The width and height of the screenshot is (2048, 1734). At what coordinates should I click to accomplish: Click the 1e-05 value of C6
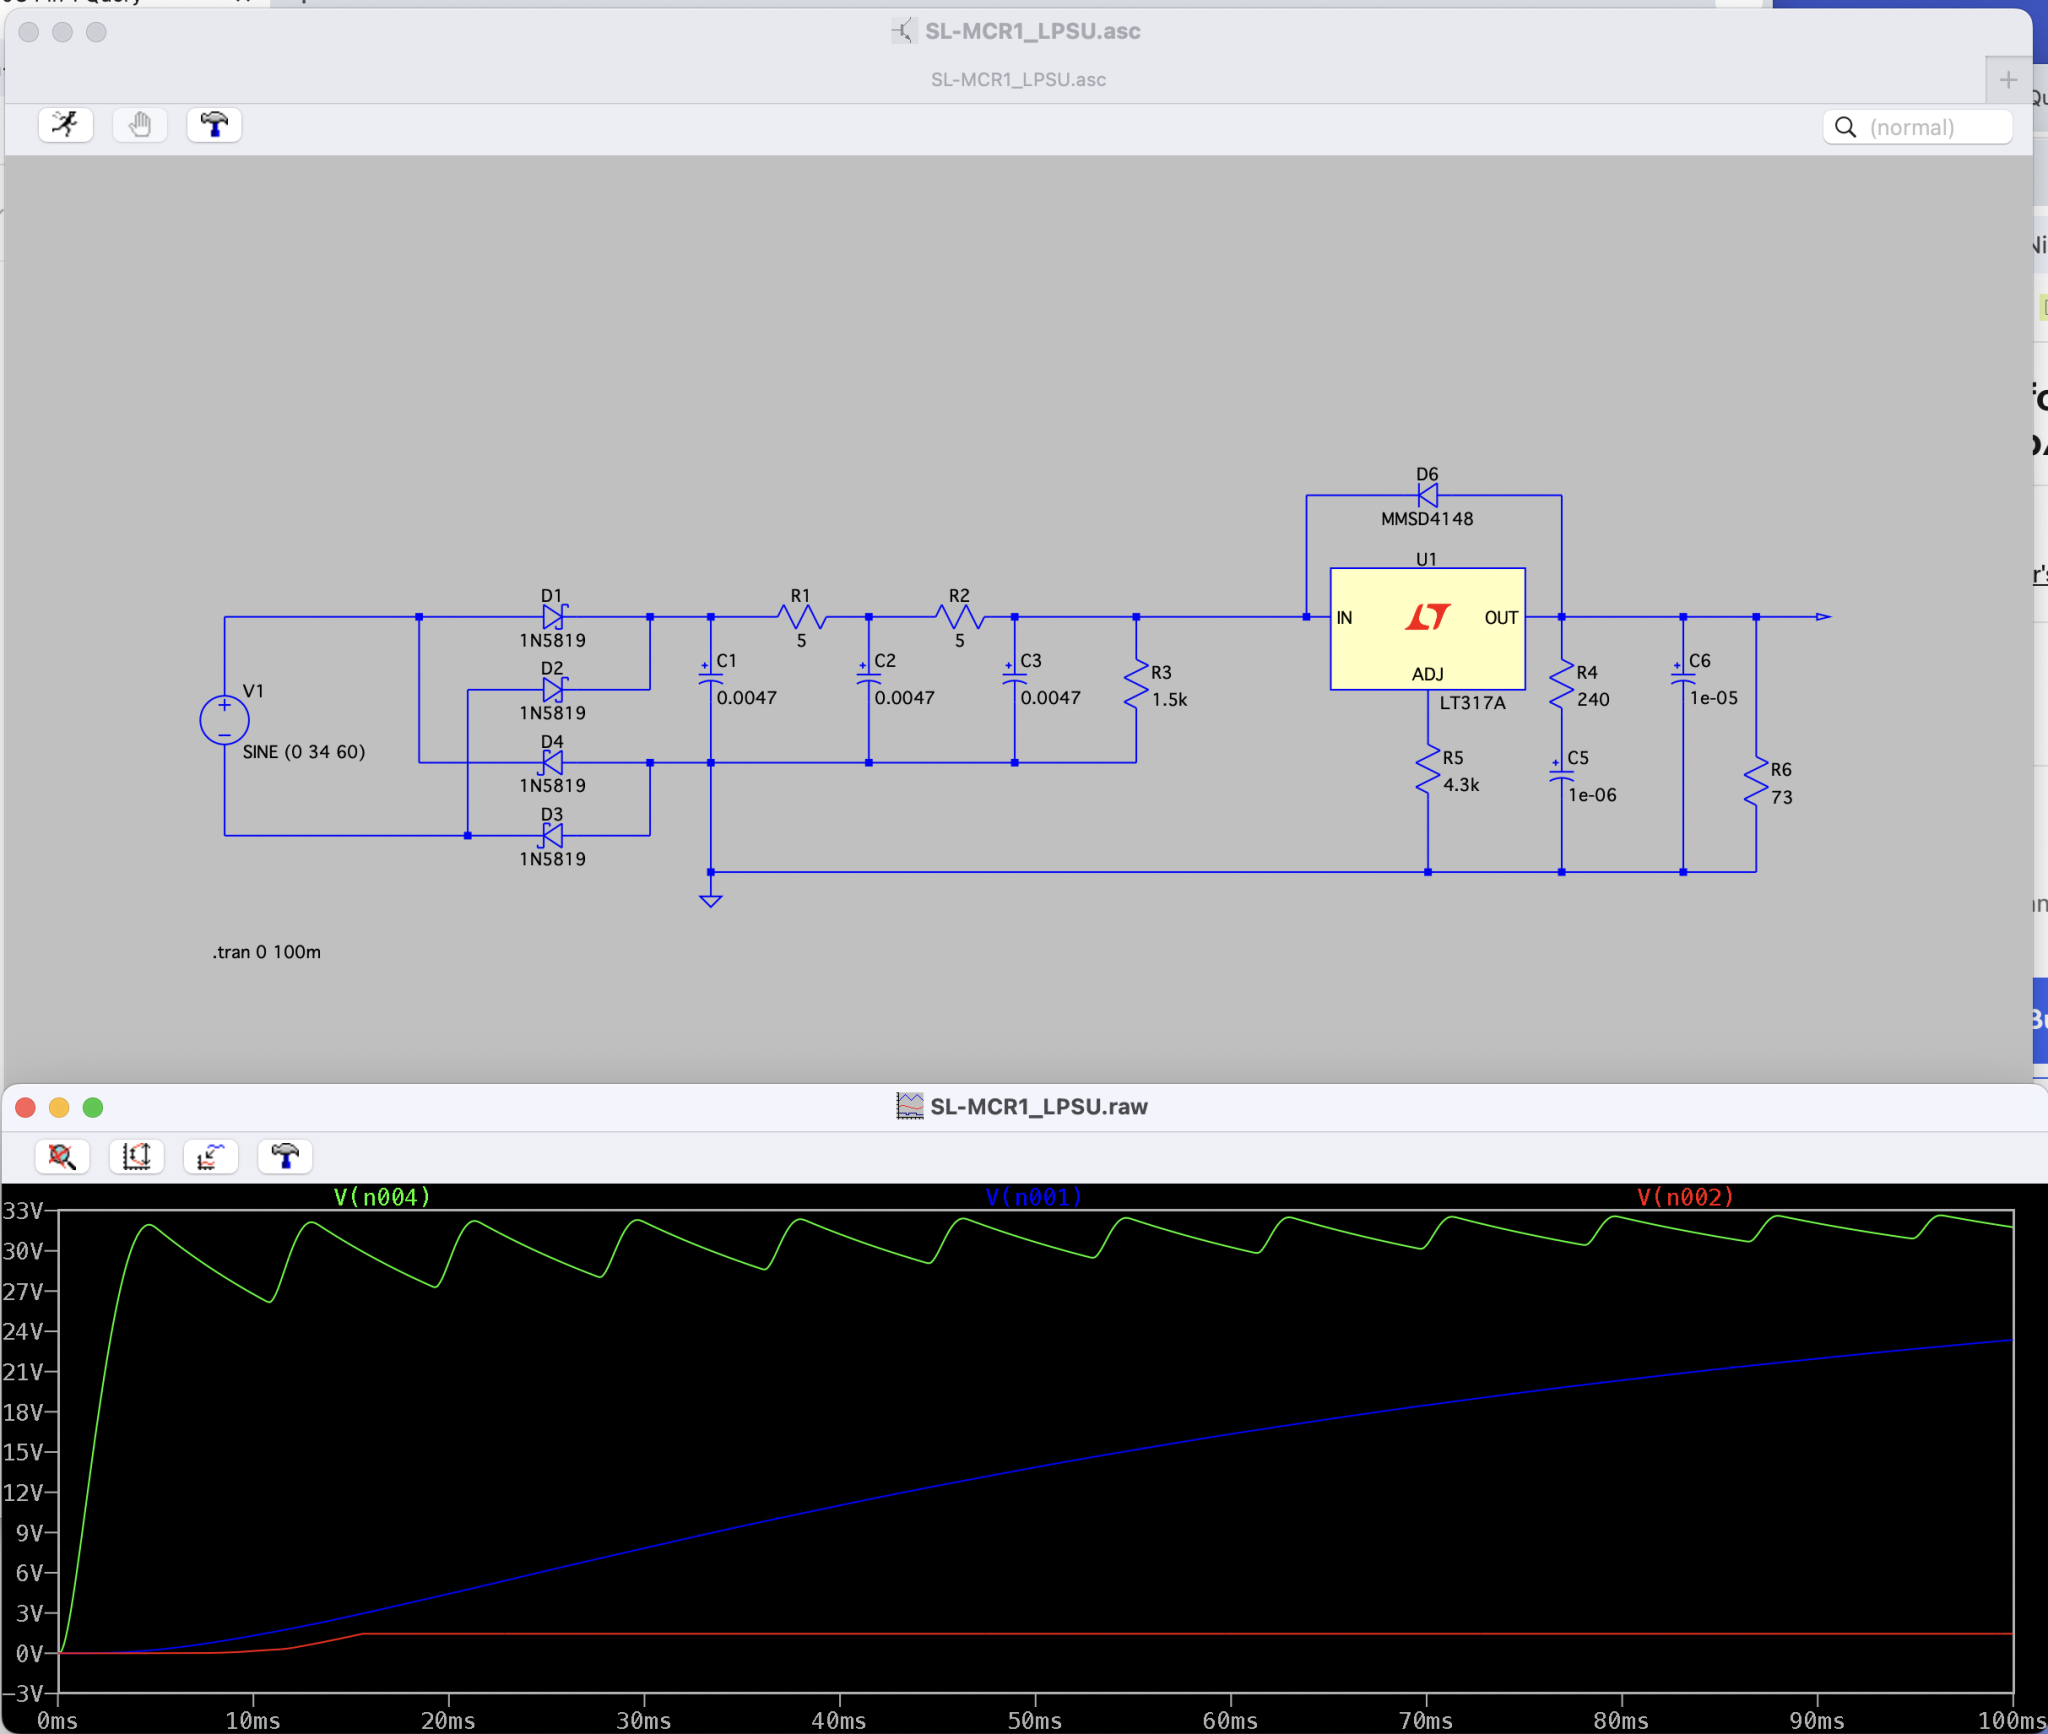tap(1714, 698)
